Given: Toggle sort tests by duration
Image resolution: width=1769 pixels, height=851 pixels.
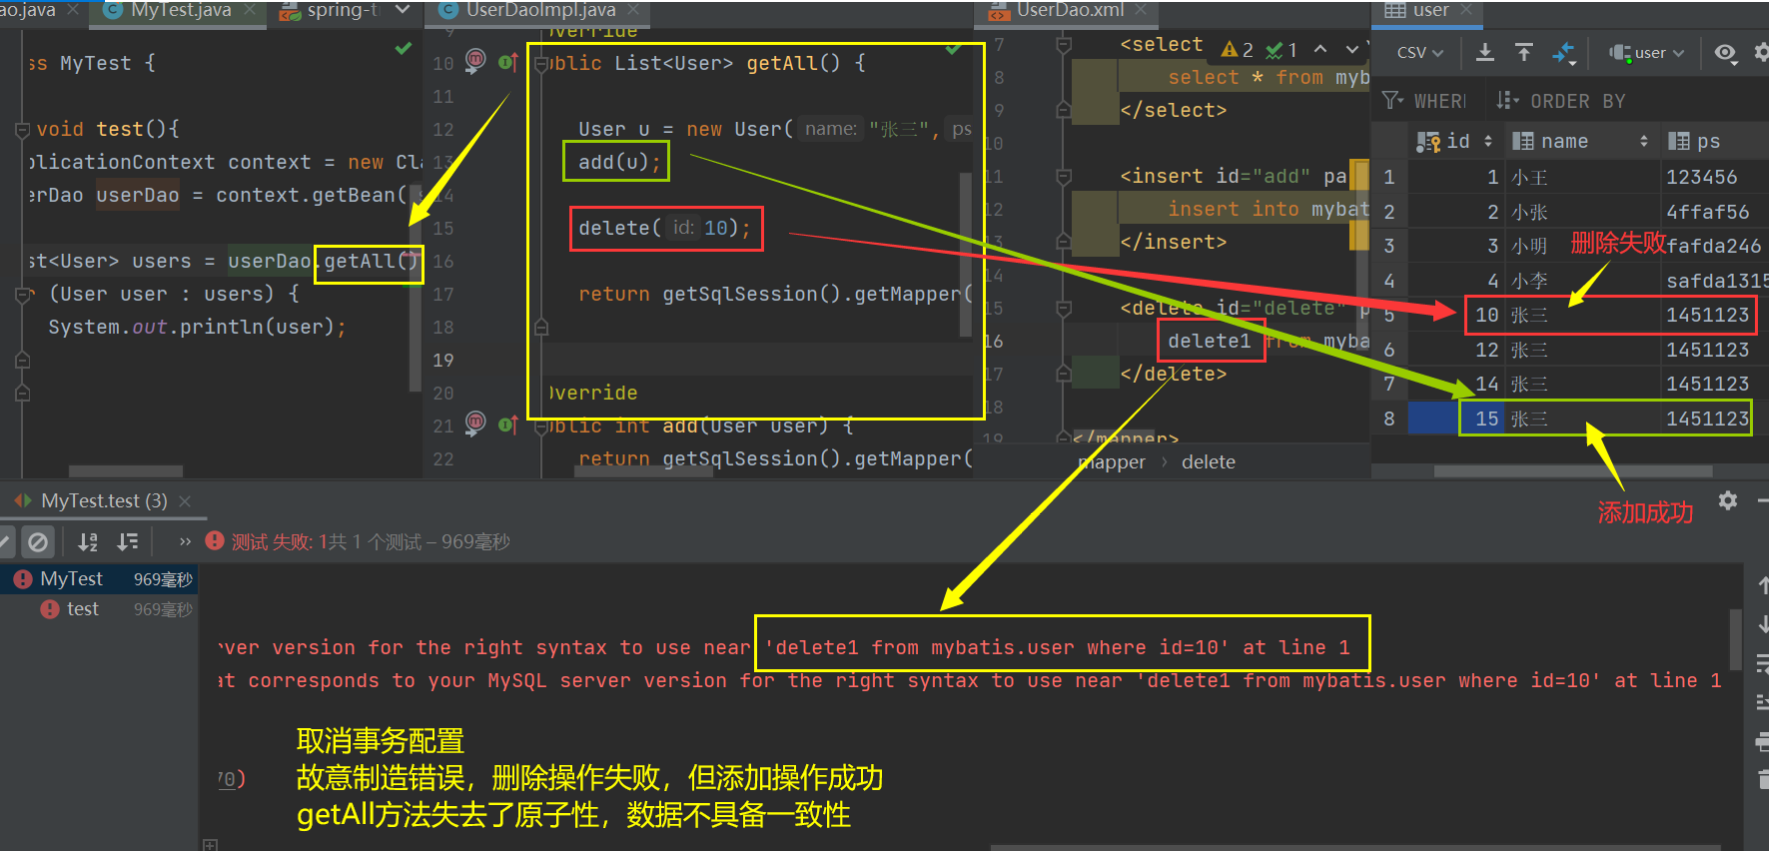Looking at the screenshot, I should pyautogui.click(x=128, y=542).
